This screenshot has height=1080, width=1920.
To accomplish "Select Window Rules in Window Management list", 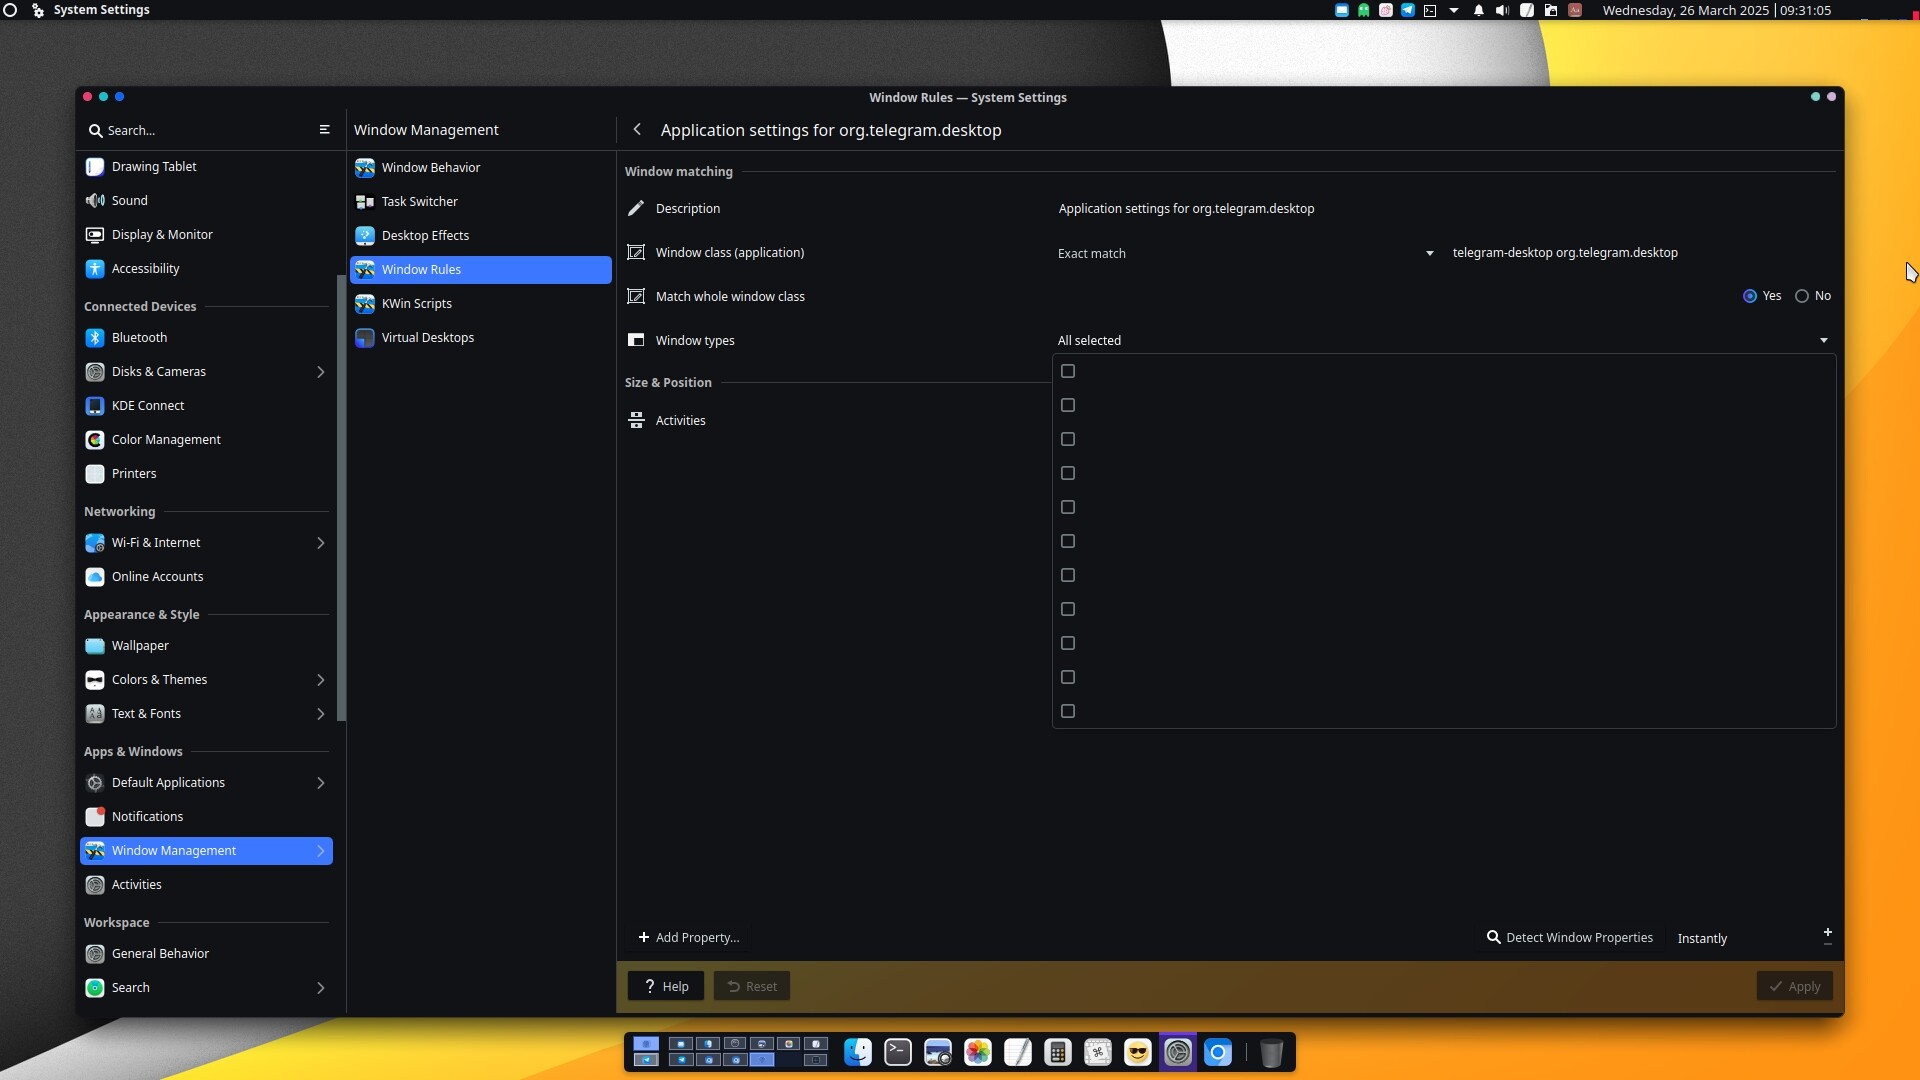I will [480, 269].
